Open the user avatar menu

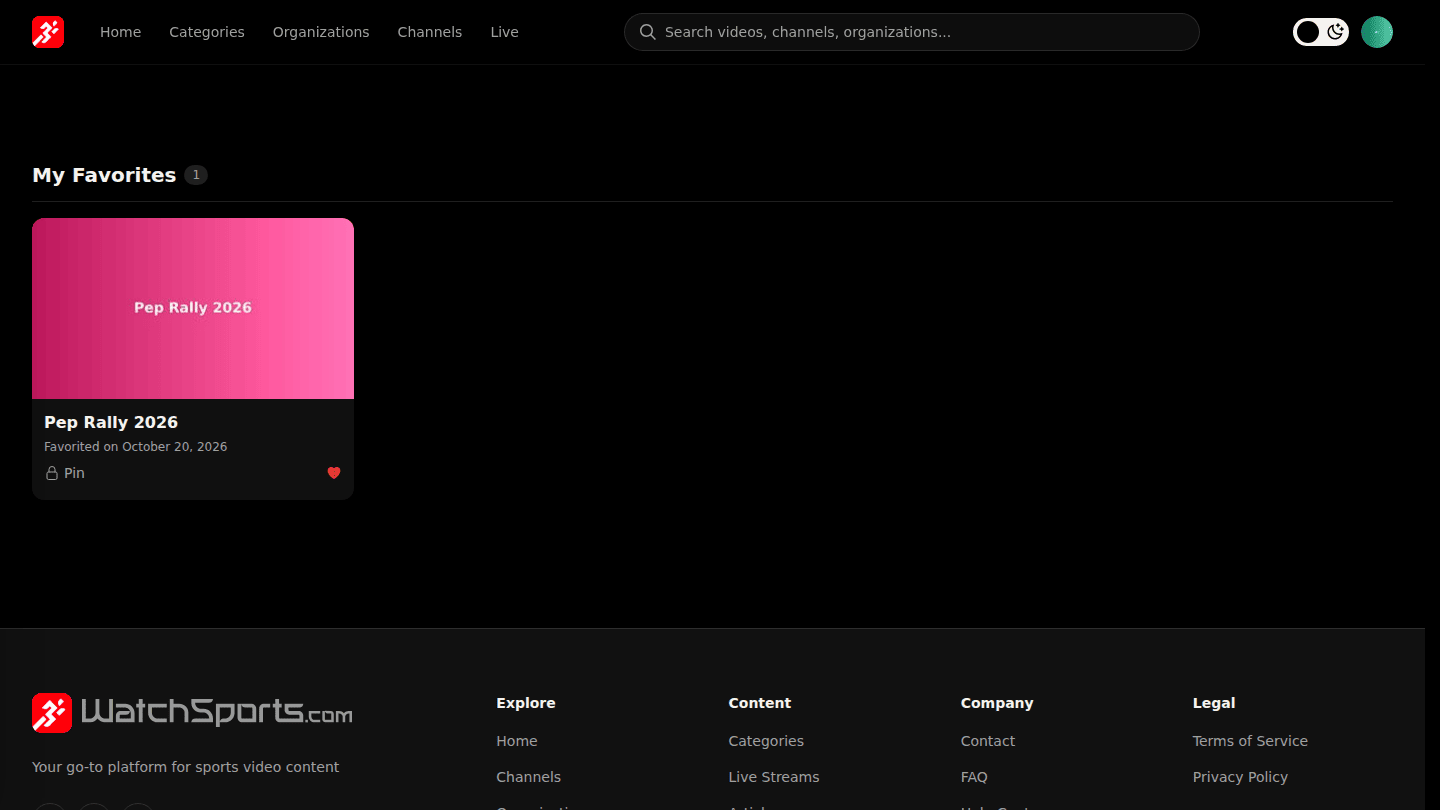pos(1377,32)
